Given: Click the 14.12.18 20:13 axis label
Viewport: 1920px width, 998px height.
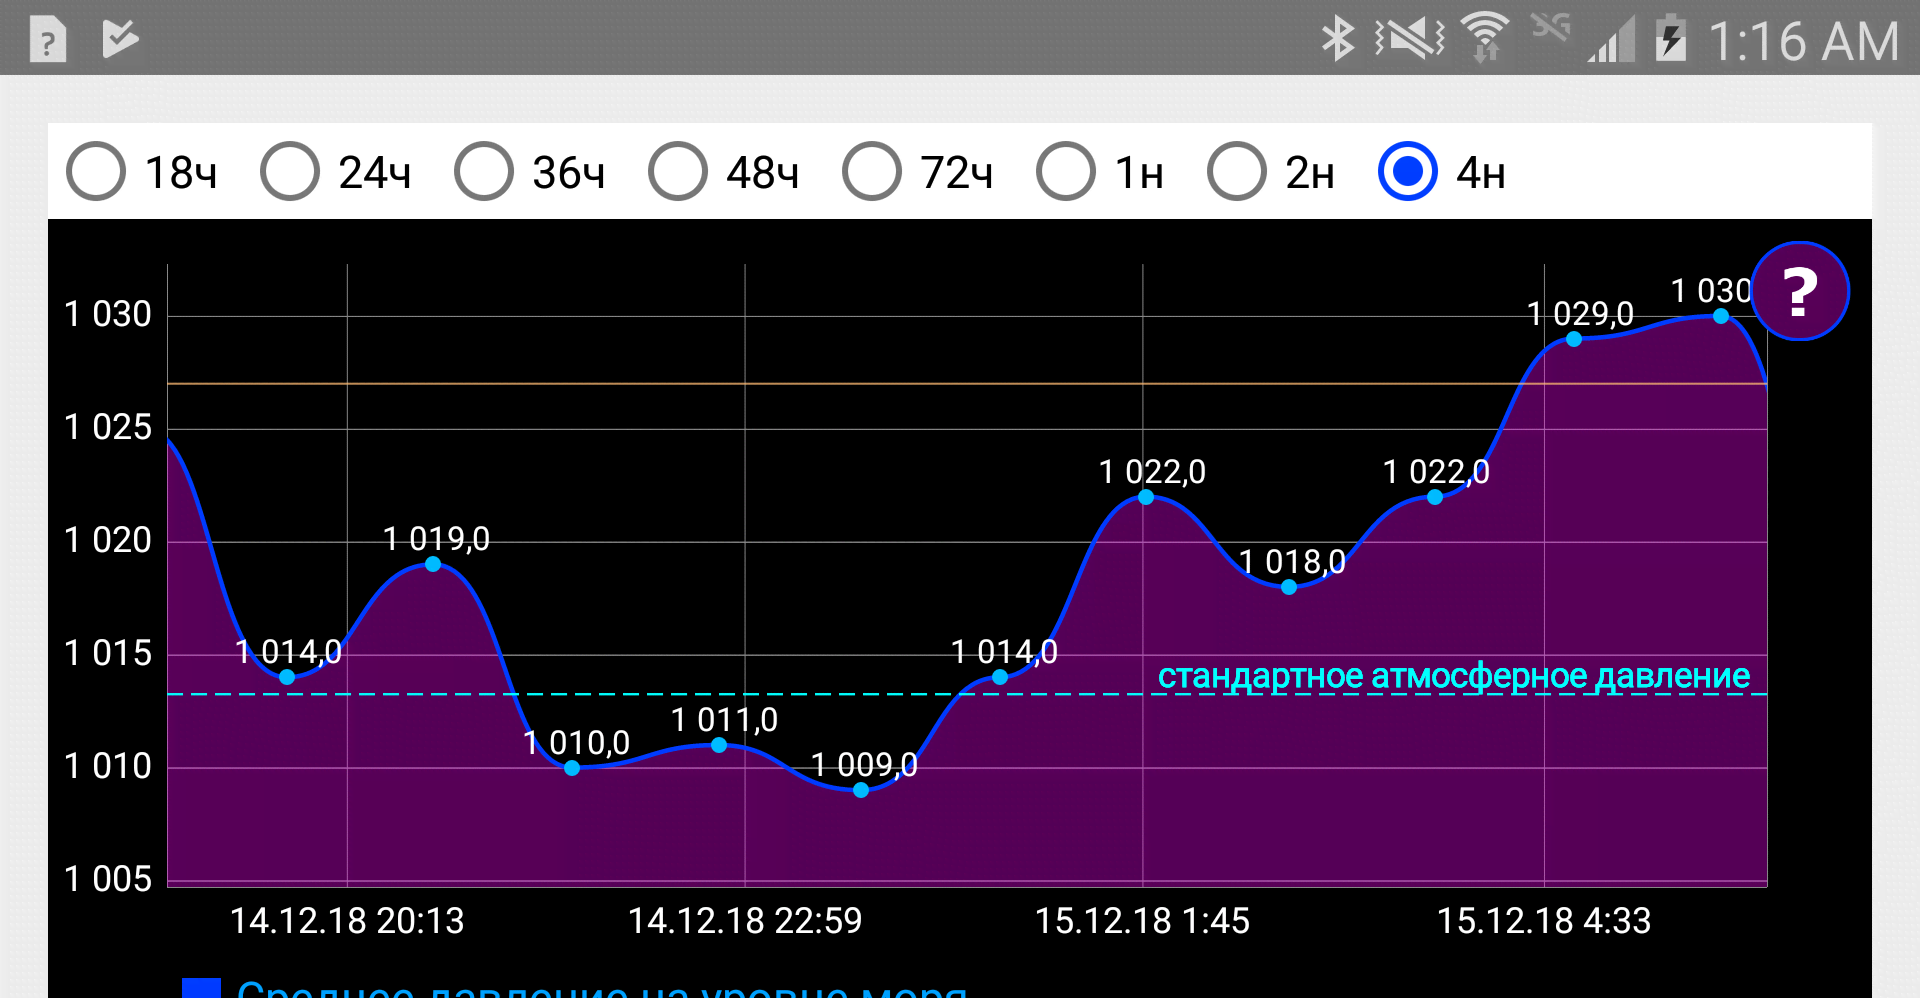Looking at the screenshot, I should tap(347, 920).
